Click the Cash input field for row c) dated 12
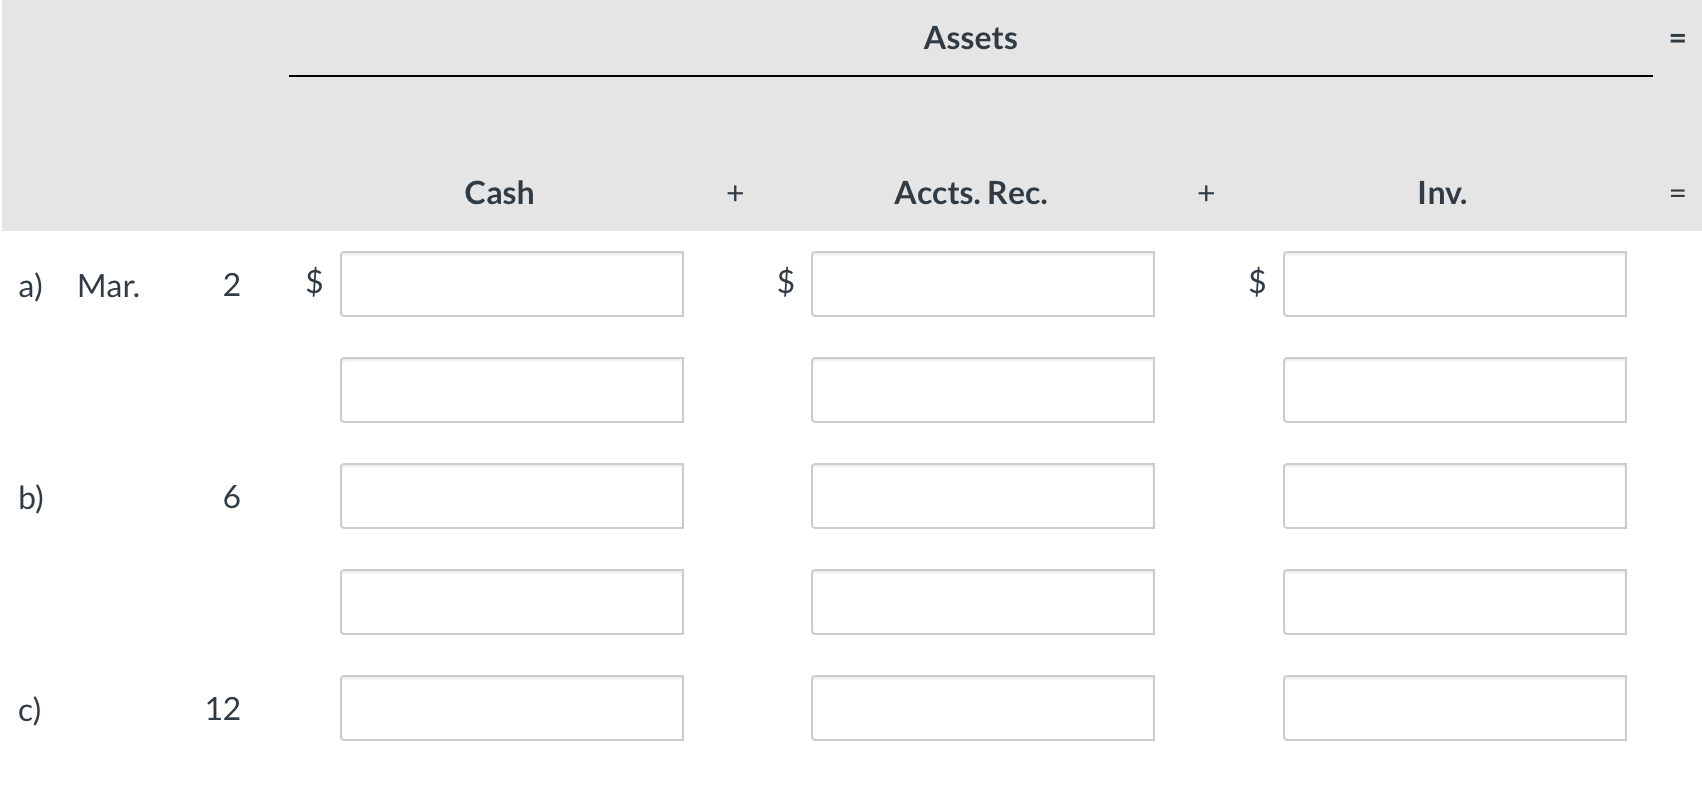The width and height of the screenshot is (1702, 798). 511,707
